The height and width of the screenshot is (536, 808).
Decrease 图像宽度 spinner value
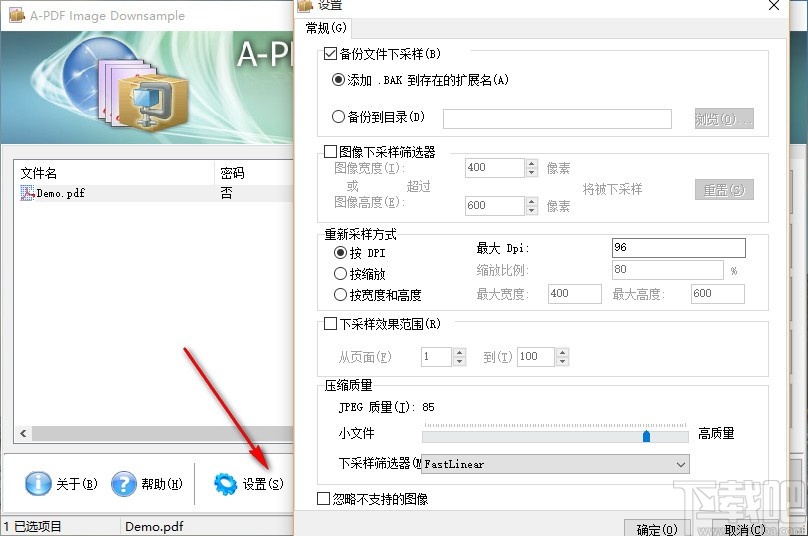pyautogui.click(x=532, y=172)
